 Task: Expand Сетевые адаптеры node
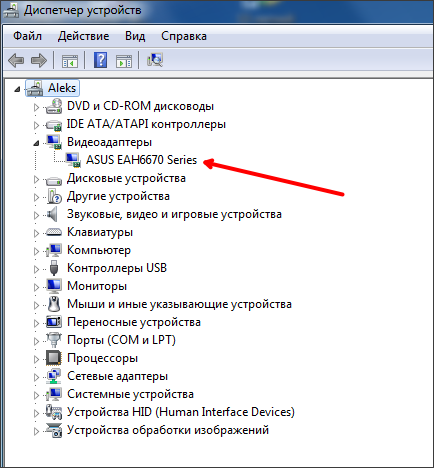(36, 377)
